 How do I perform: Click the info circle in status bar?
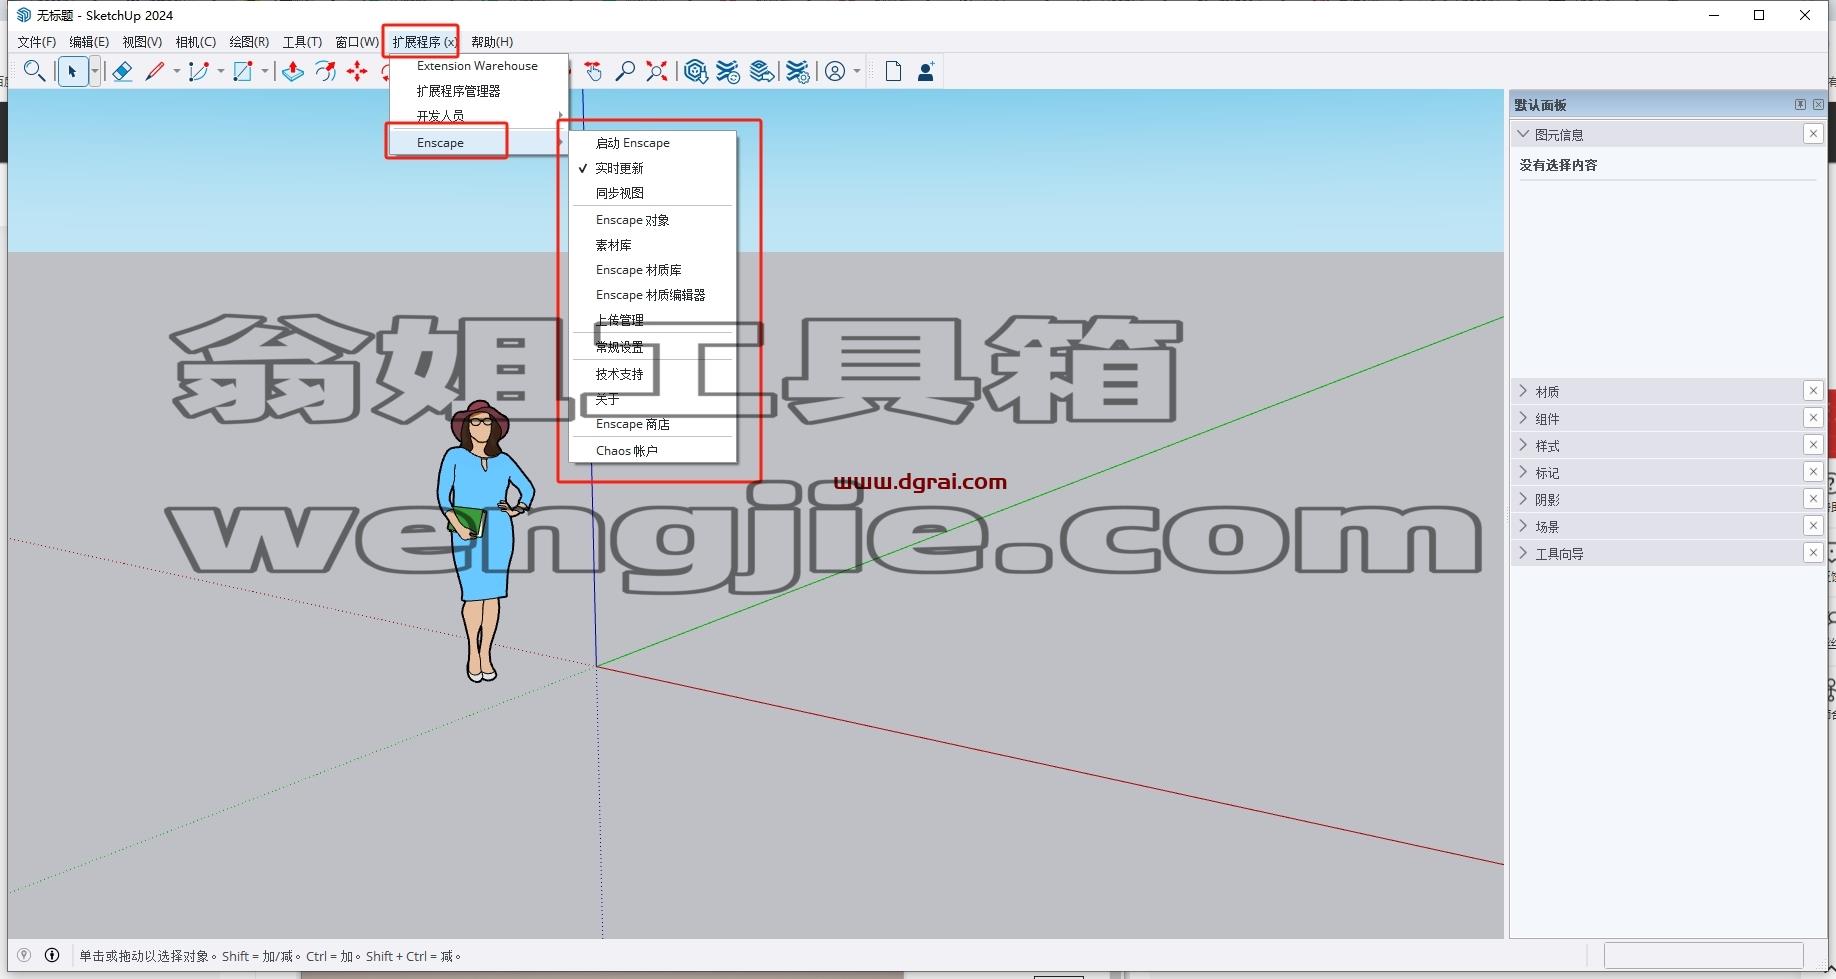[x=52, y=955]
